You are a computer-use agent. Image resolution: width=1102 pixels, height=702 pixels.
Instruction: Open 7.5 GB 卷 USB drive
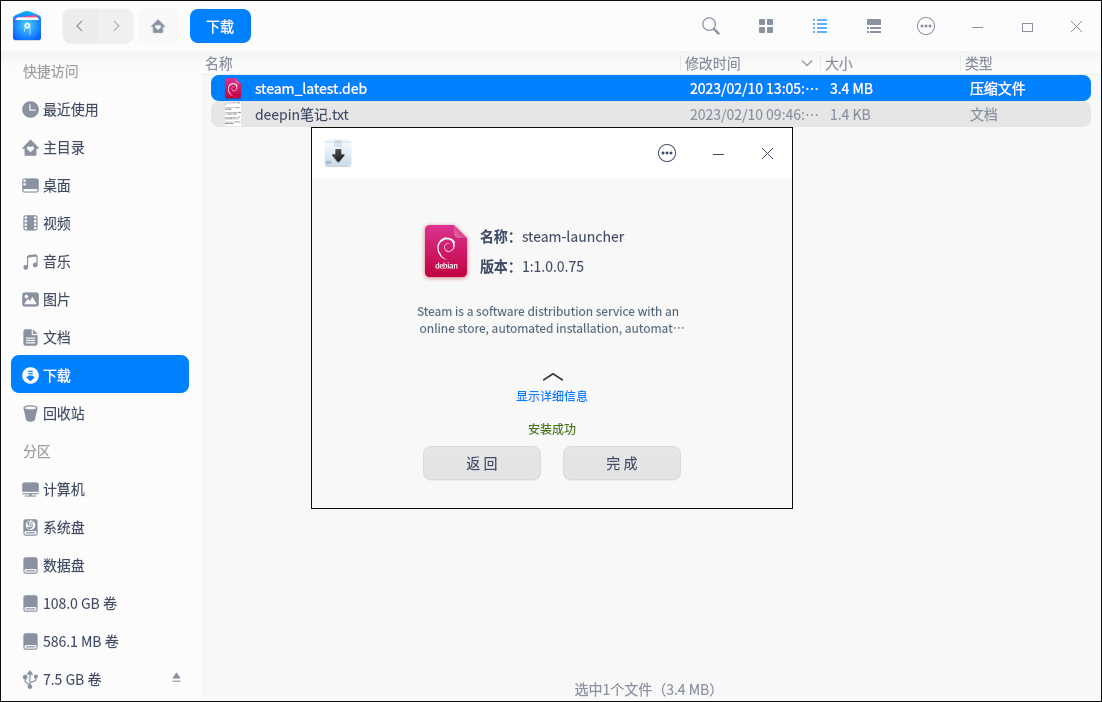point(100,680)
